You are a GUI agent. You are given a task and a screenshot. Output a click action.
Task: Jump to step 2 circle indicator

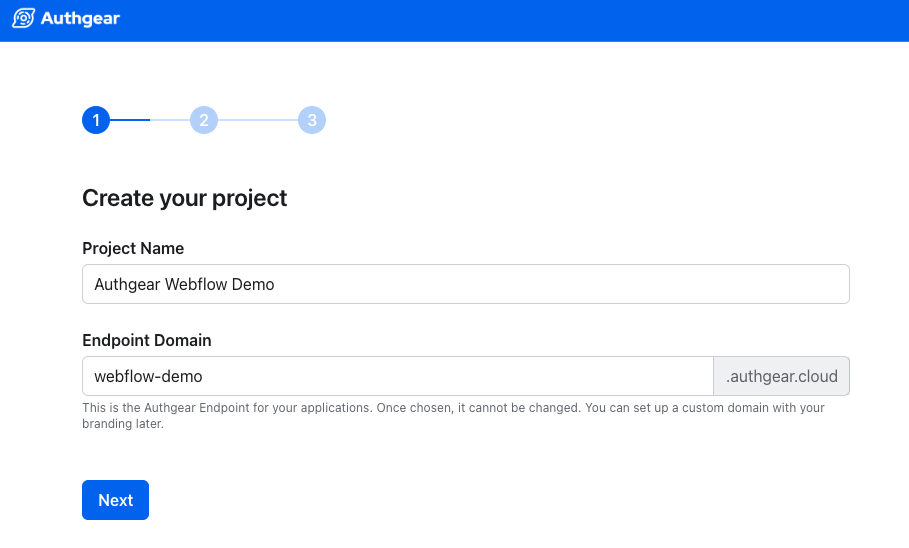coord(204,120)
